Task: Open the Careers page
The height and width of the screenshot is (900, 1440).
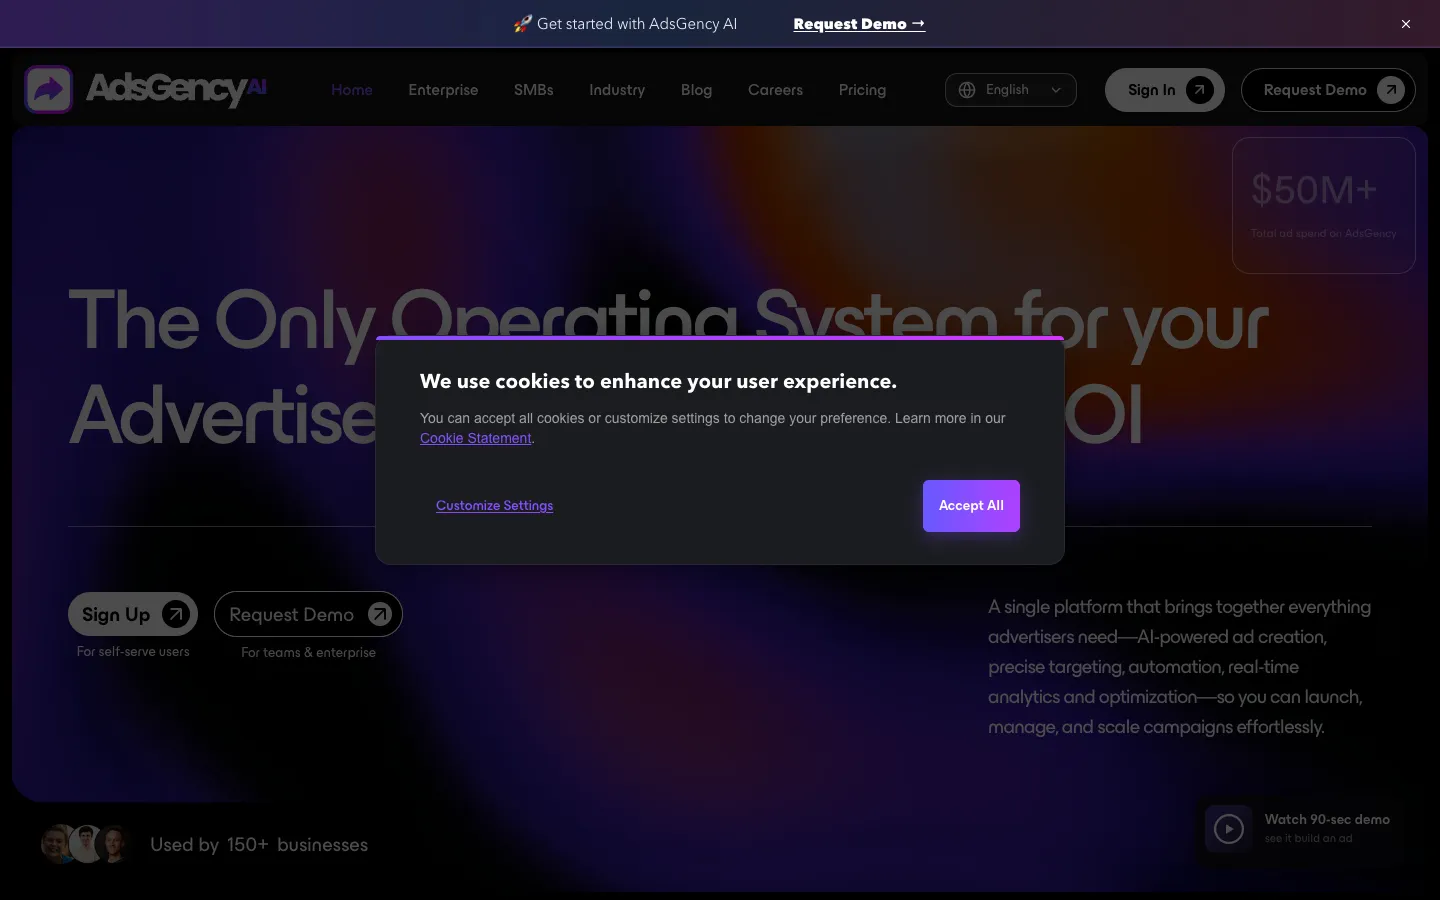Action: click(776, 90)
